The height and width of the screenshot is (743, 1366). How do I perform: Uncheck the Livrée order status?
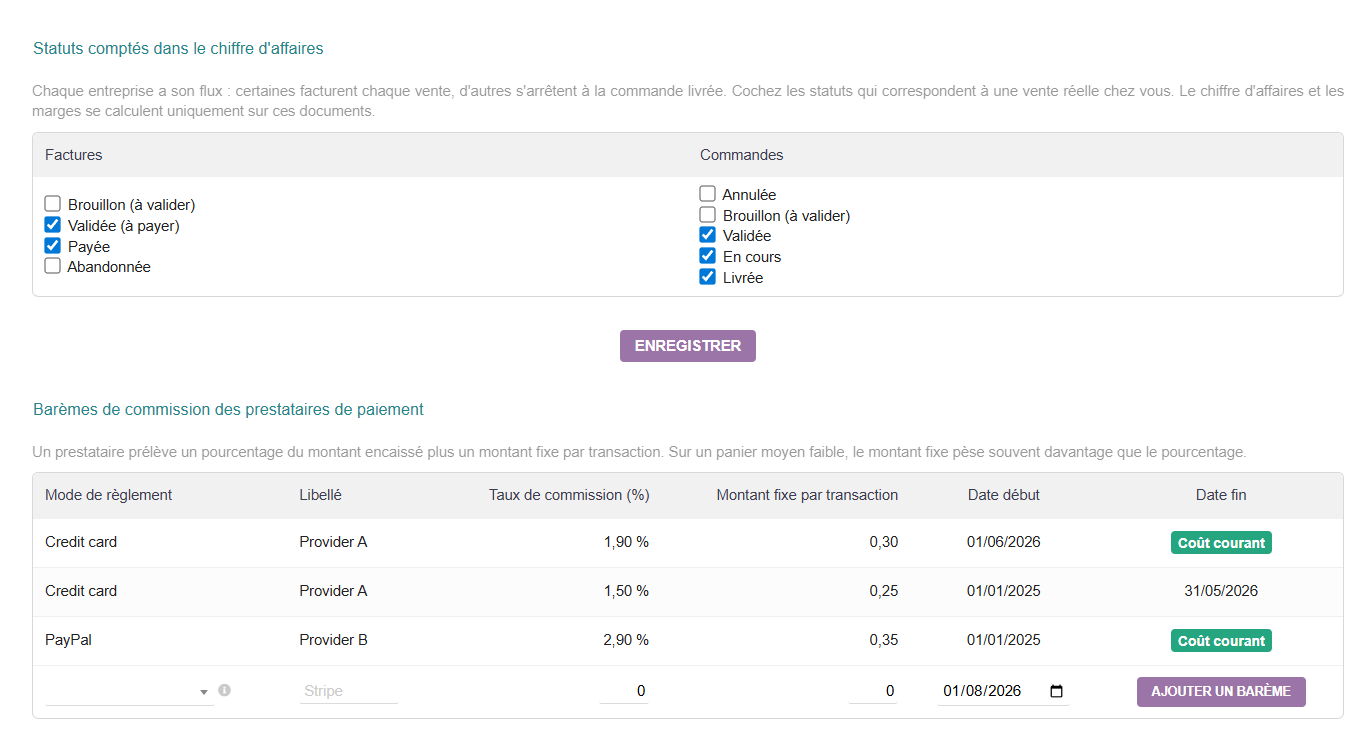pos(708,277)
